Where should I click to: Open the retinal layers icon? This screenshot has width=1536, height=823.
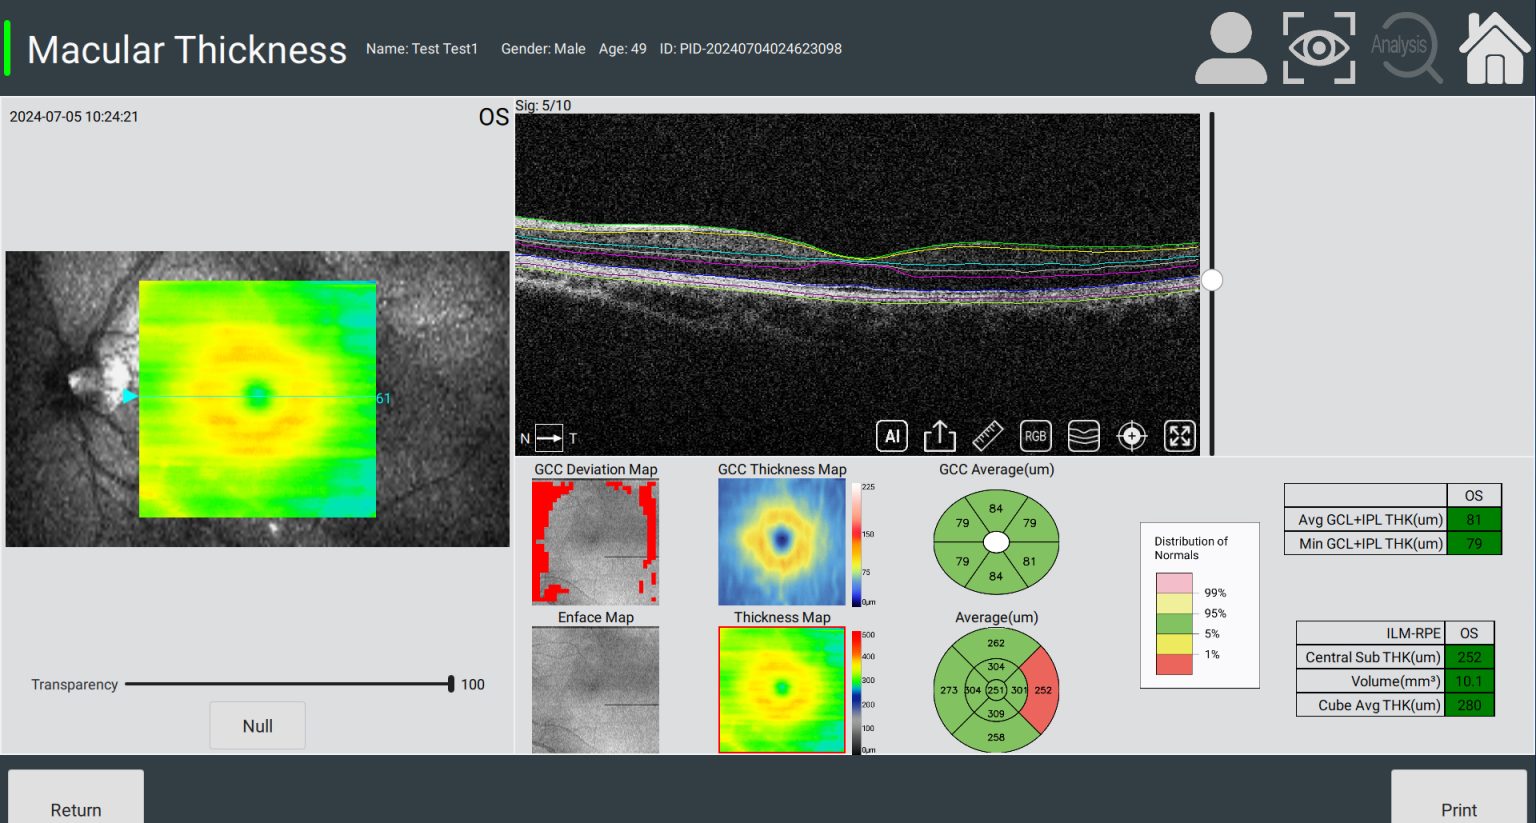(x=1083, y=436)
